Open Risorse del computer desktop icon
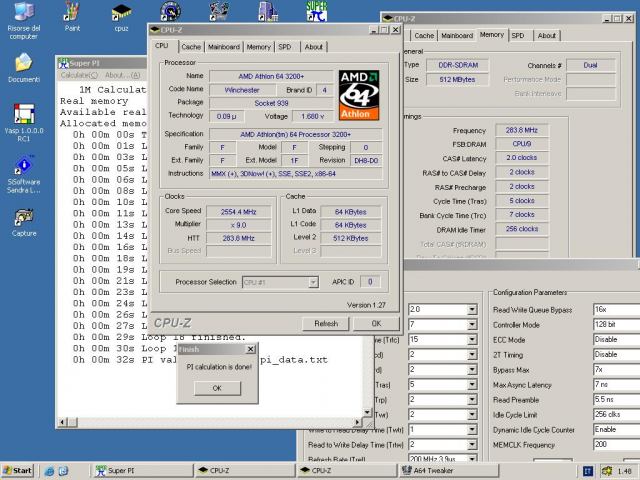640x480 pixels. (x=23, y=20)
